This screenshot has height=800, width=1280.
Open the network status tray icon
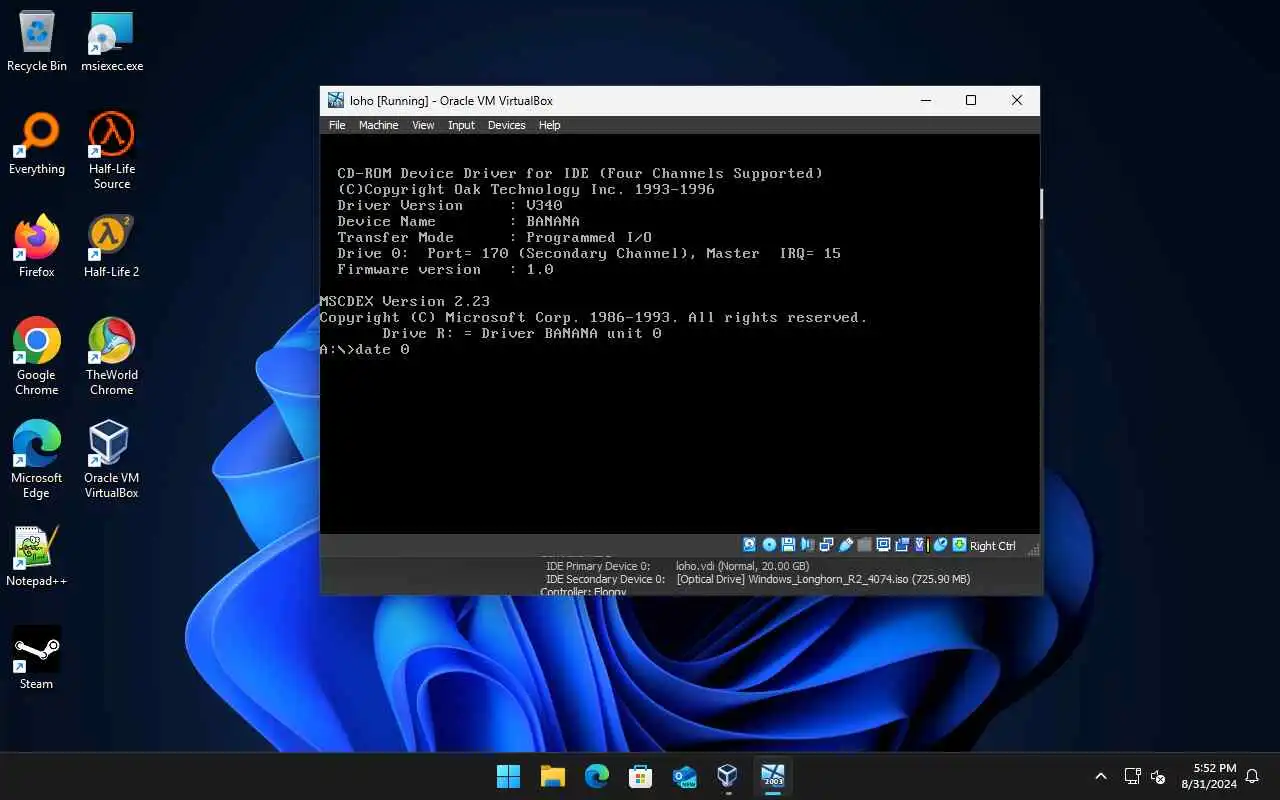coord(1132,776)
